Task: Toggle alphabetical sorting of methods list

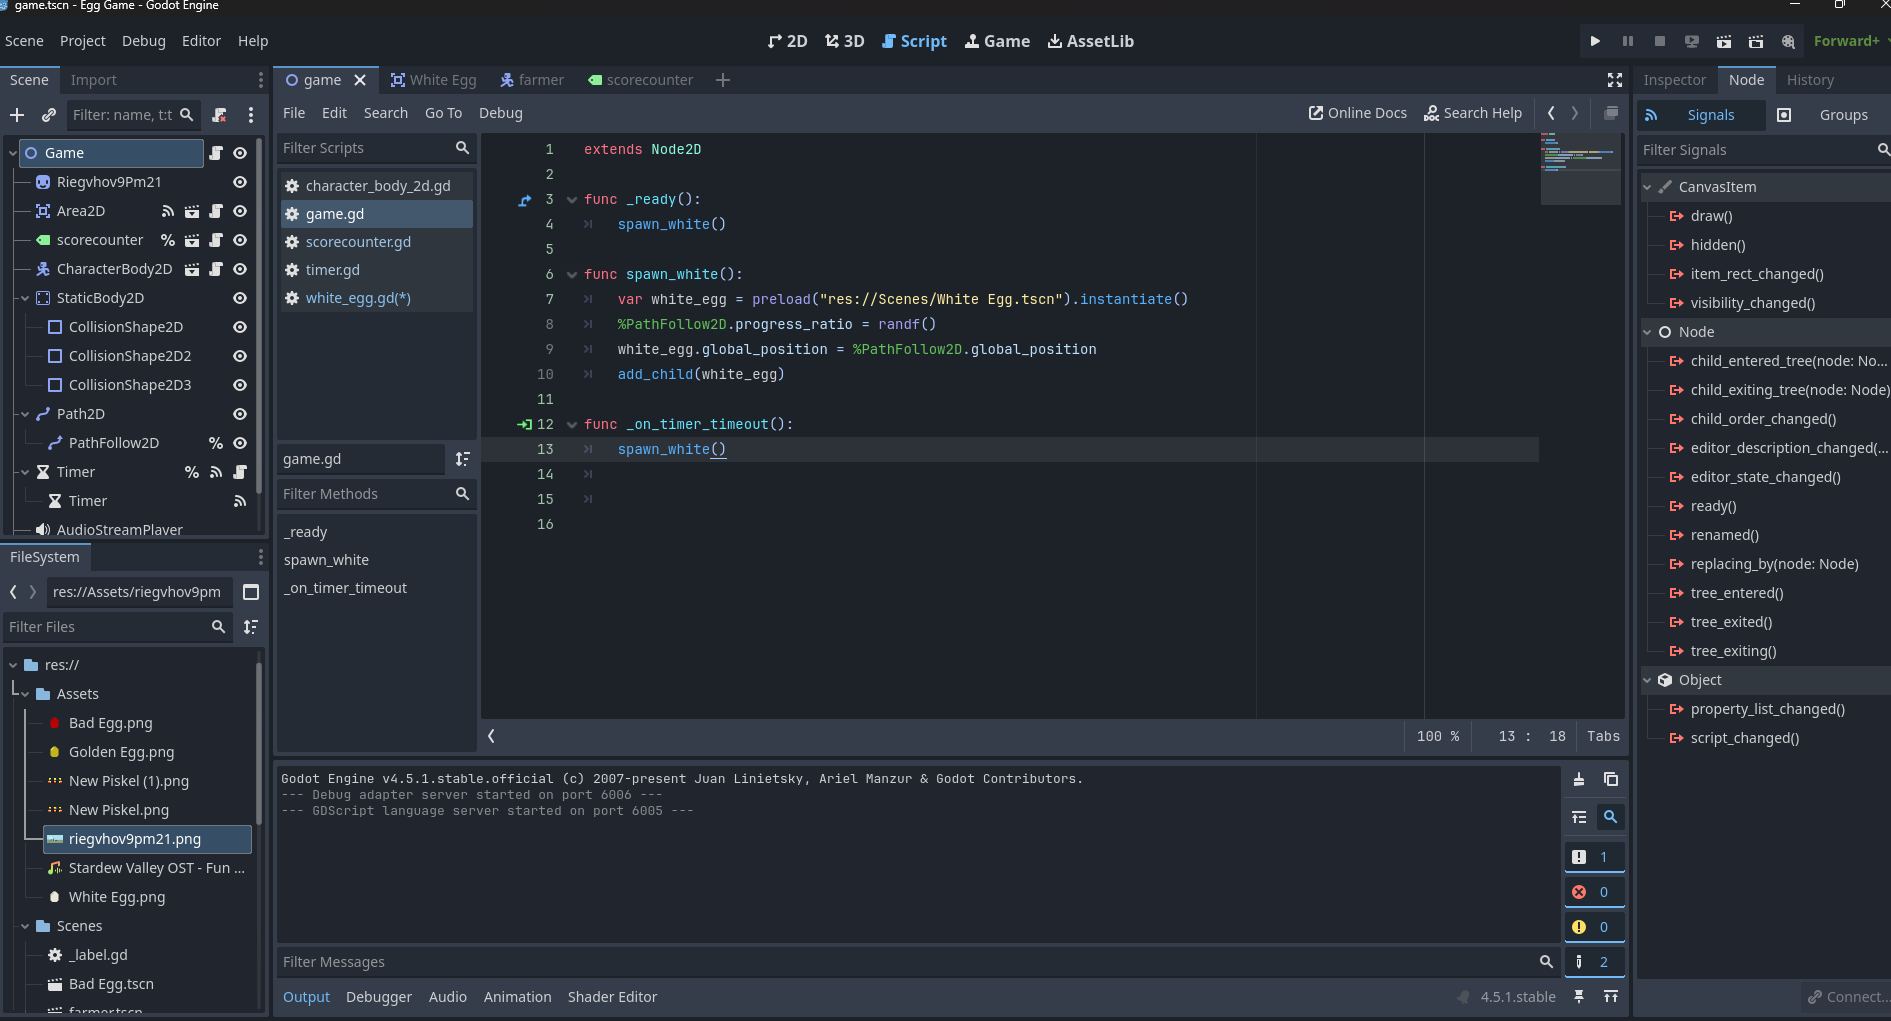Action: coord(462,459)
